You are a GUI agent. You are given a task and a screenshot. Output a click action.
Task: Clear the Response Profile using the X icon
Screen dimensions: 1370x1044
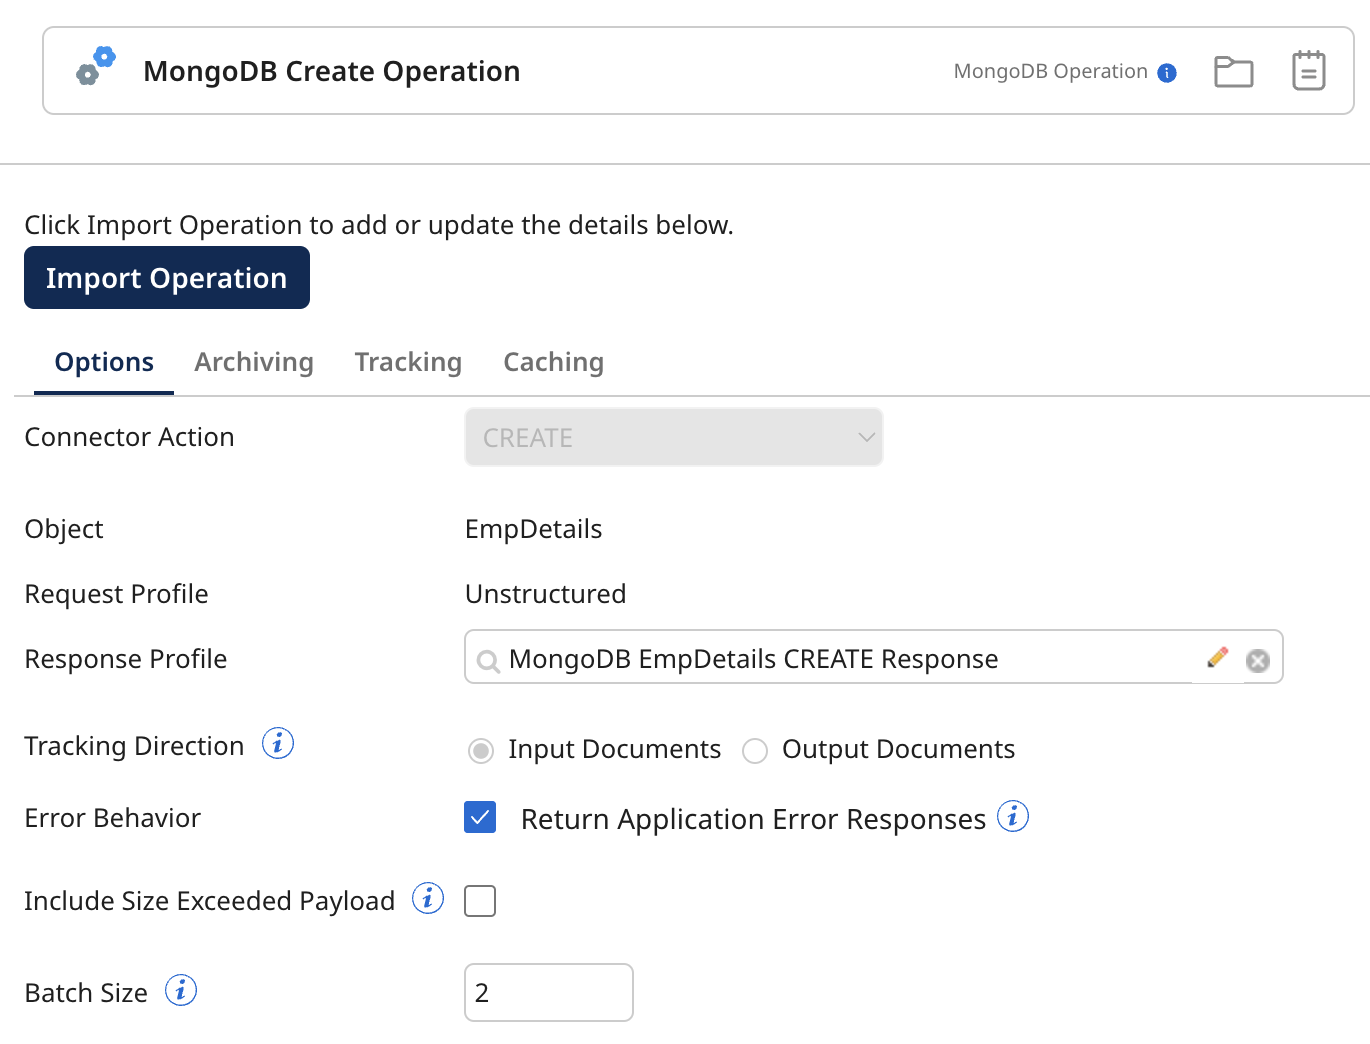pyautogui.click(x=1257, y=660)
